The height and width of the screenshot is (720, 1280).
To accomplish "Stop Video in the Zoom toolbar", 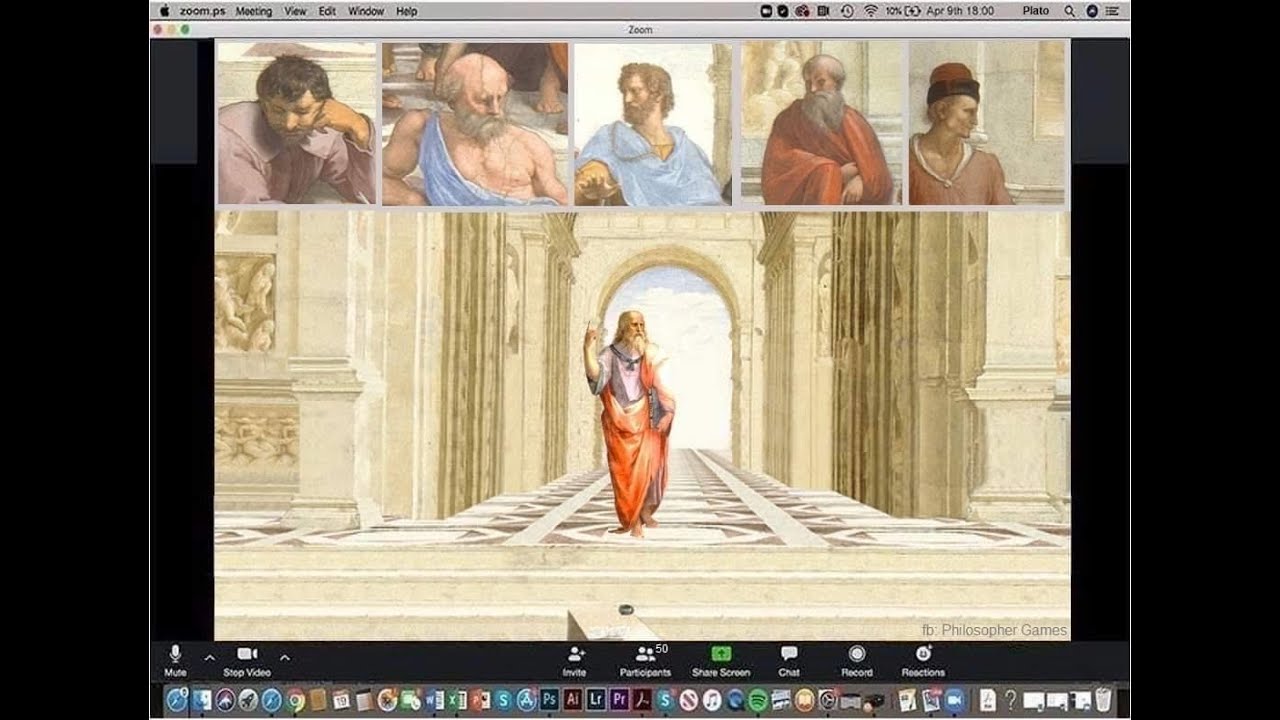I will [247, 660].
